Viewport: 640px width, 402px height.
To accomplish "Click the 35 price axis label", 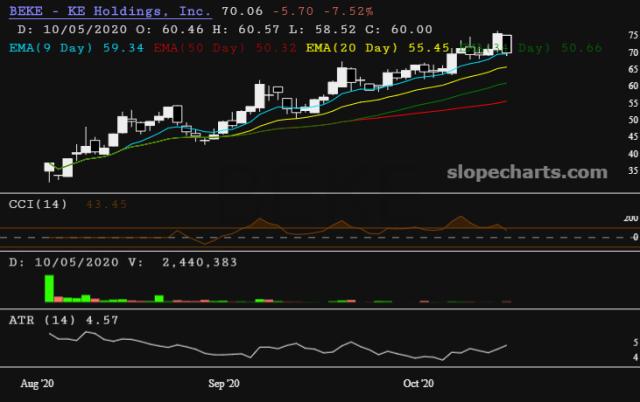I will pyautogui.click(x=630, y=171).
